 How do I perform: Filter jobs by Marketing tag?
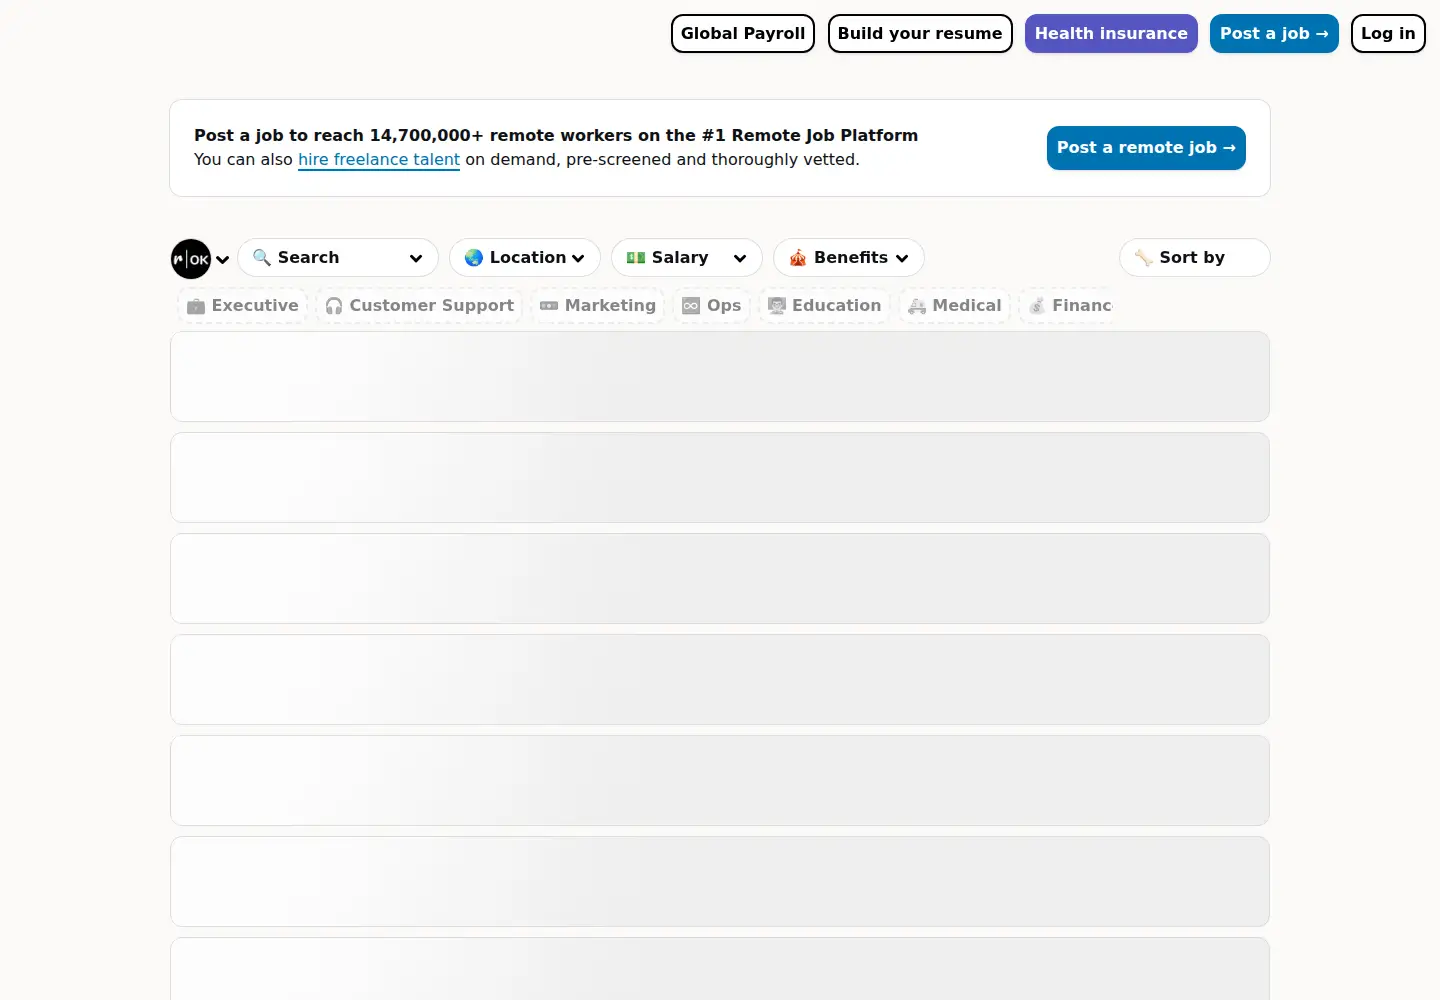(598, 306)
